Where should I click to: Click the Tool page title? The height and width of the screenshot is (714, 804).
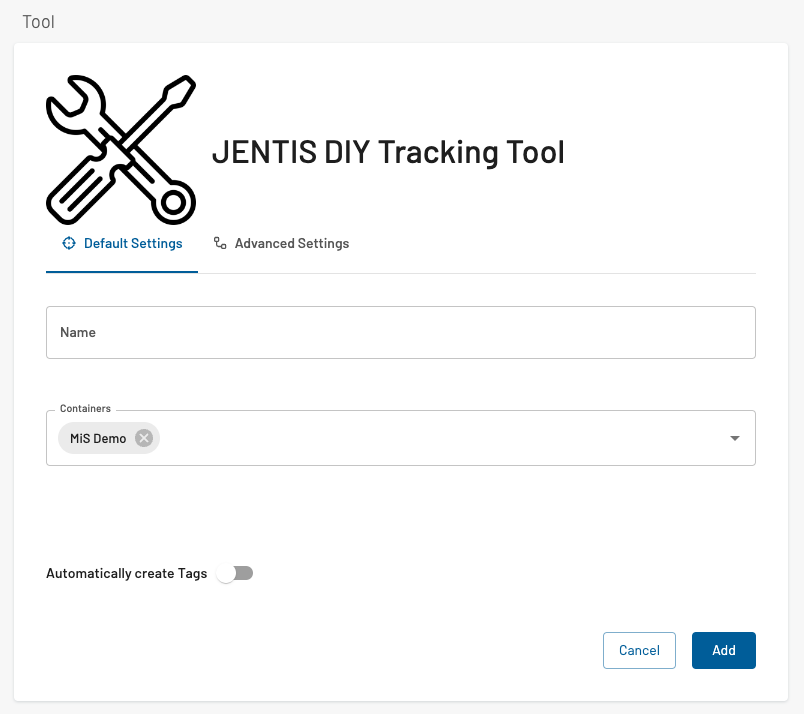point(38,22)
